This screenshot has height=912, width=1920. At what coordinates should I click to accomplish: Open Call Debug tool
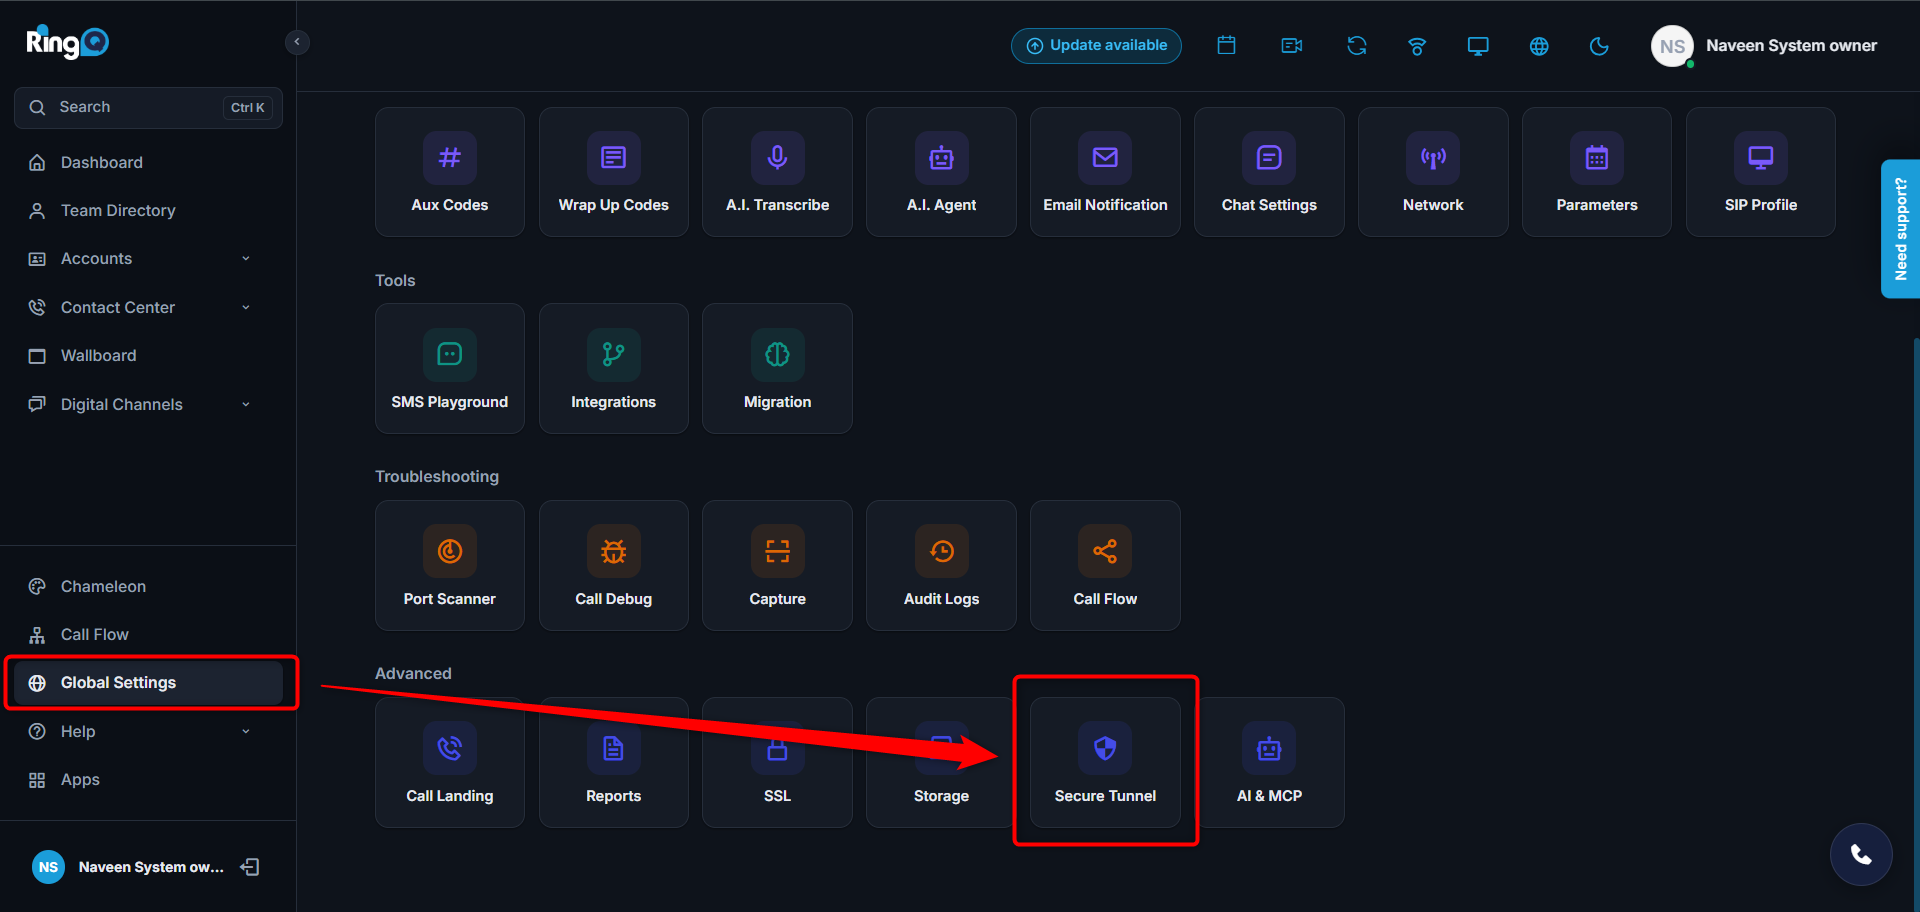614,566
